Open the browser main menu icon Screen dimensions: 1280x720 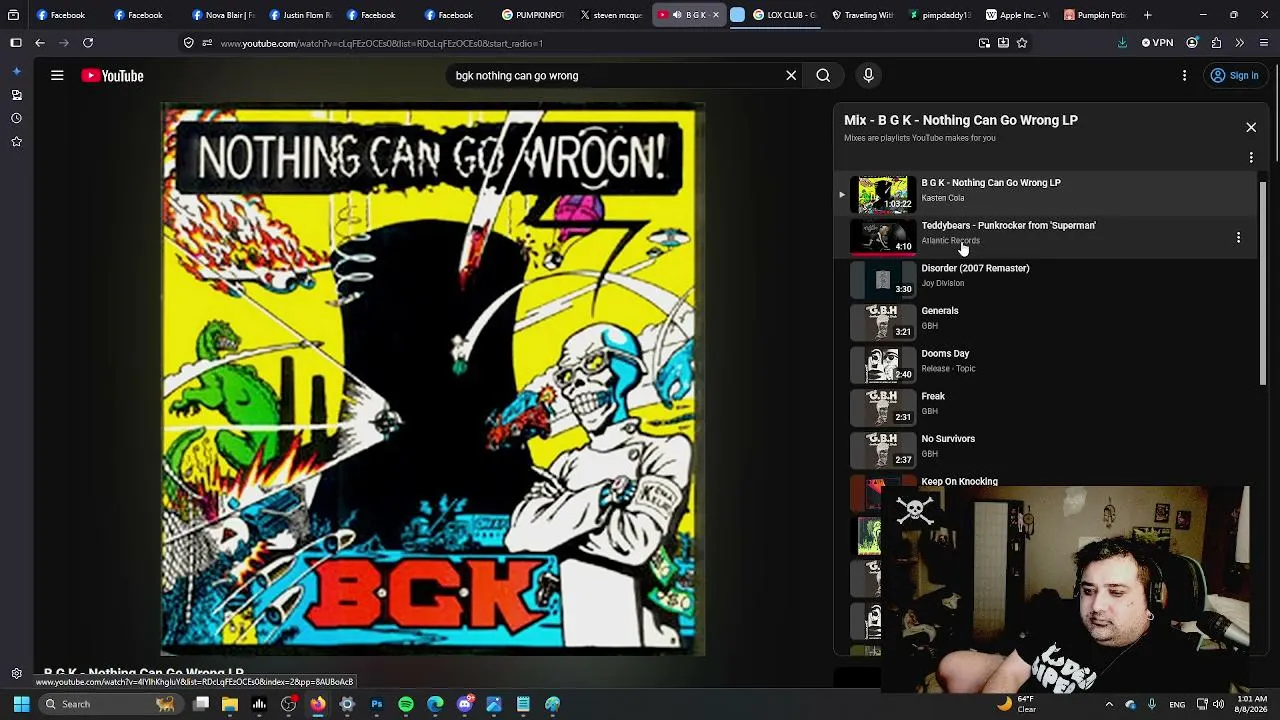pos(1264,43)
